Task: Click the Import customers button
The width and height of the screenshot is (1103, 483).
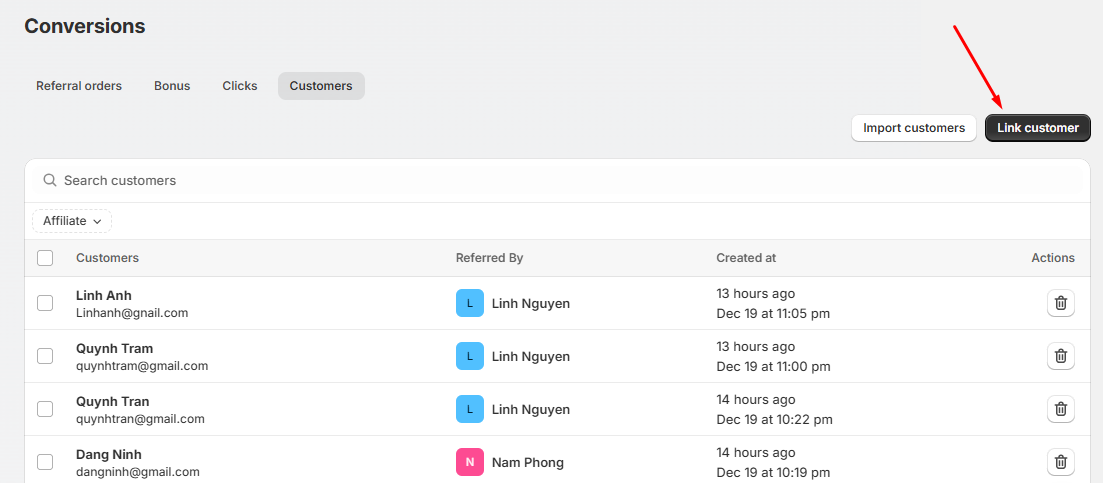Action: [x=913, y=128]
